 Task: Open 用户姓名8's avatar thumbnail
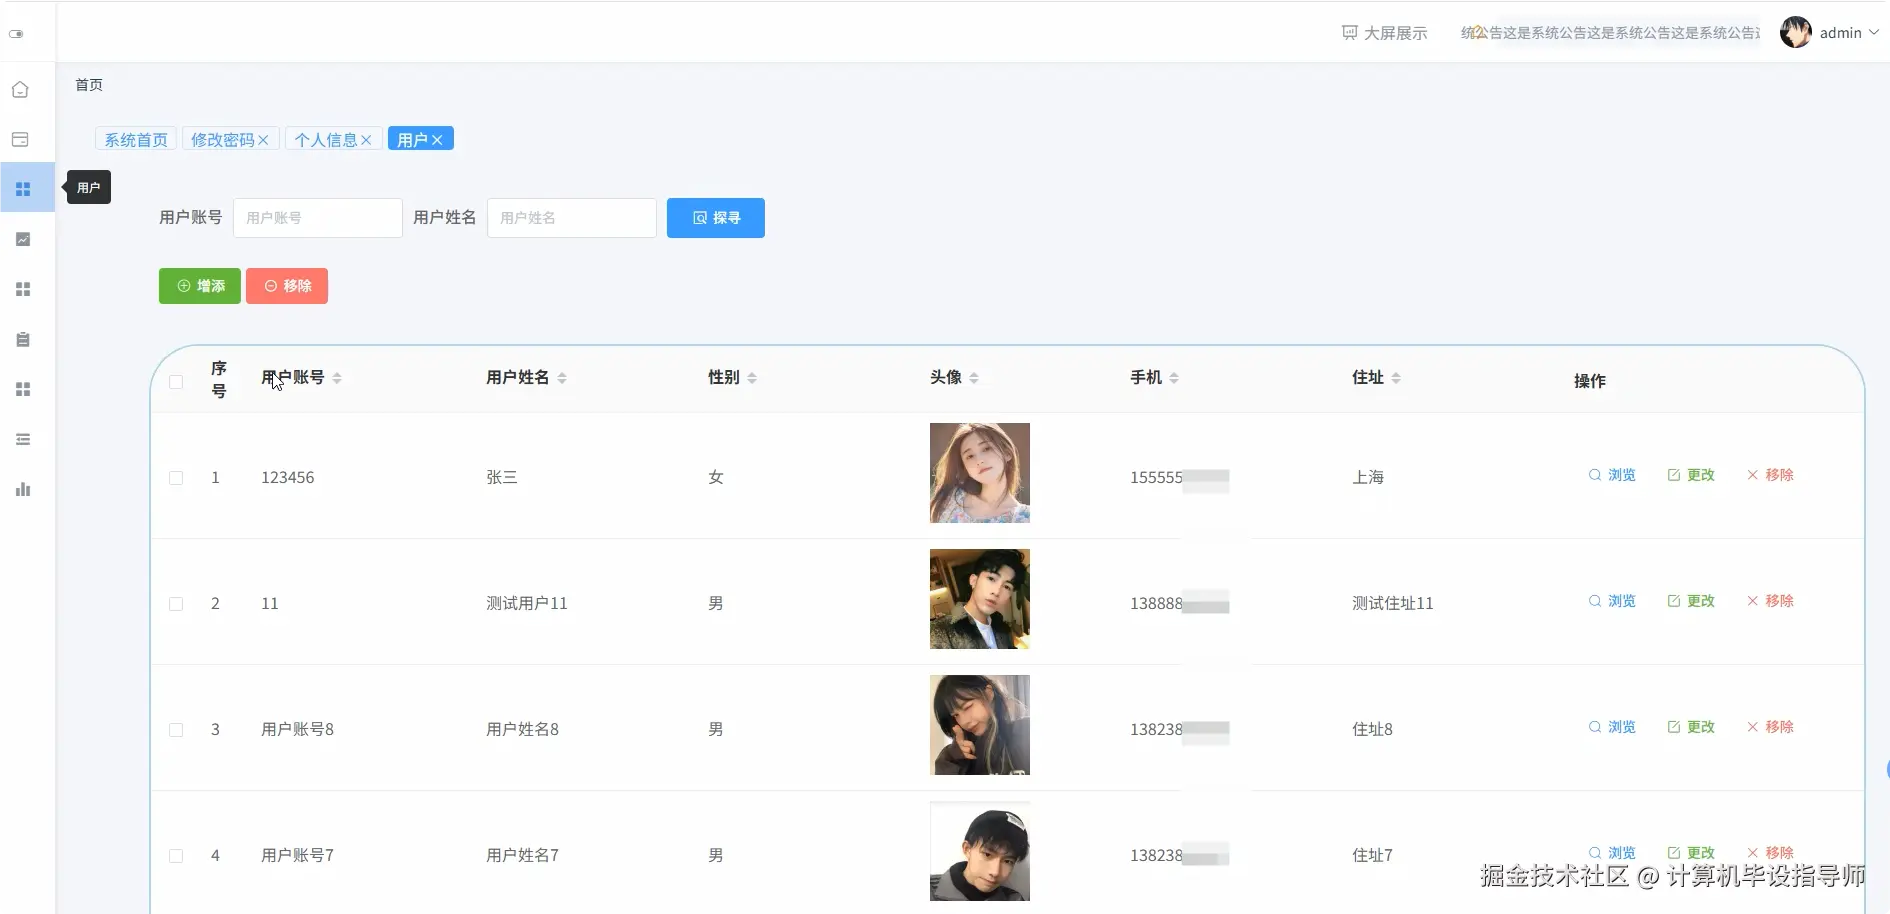point(980,725)
